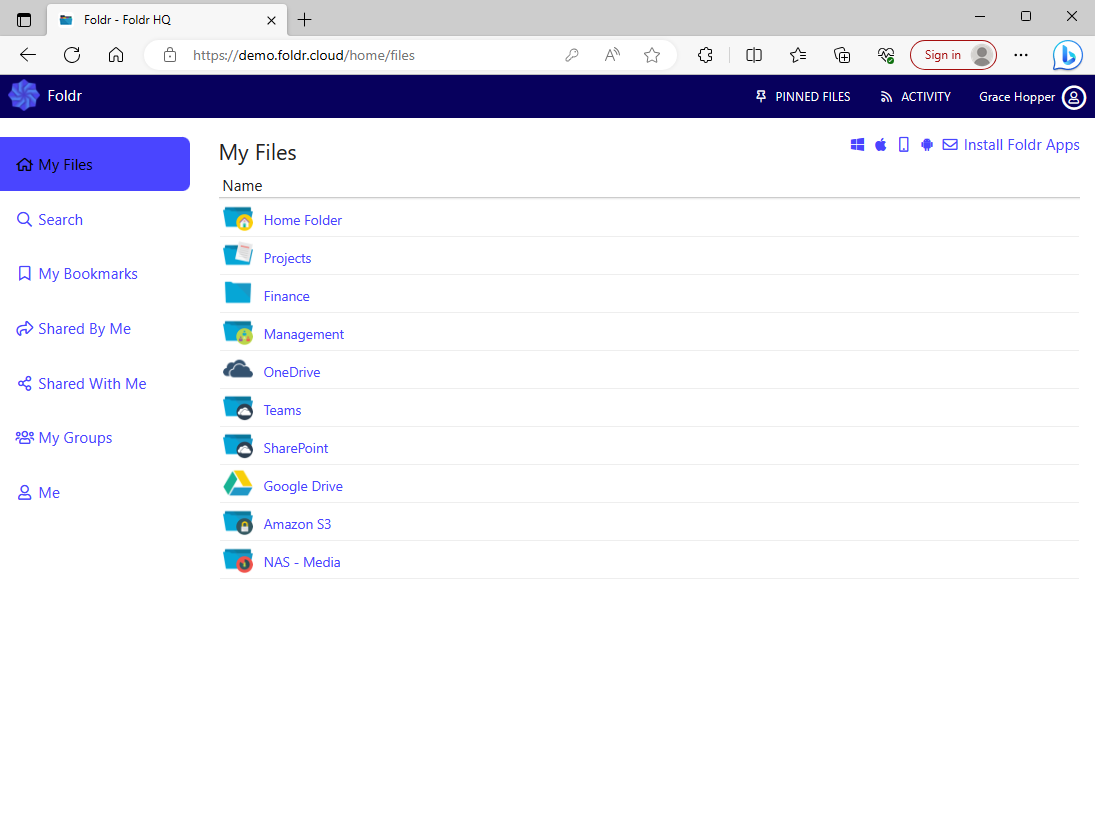The image size is (1095, 821).
Task: Go back with the browser back arrow
Action: pyautogui.click(x=28, y=55)
